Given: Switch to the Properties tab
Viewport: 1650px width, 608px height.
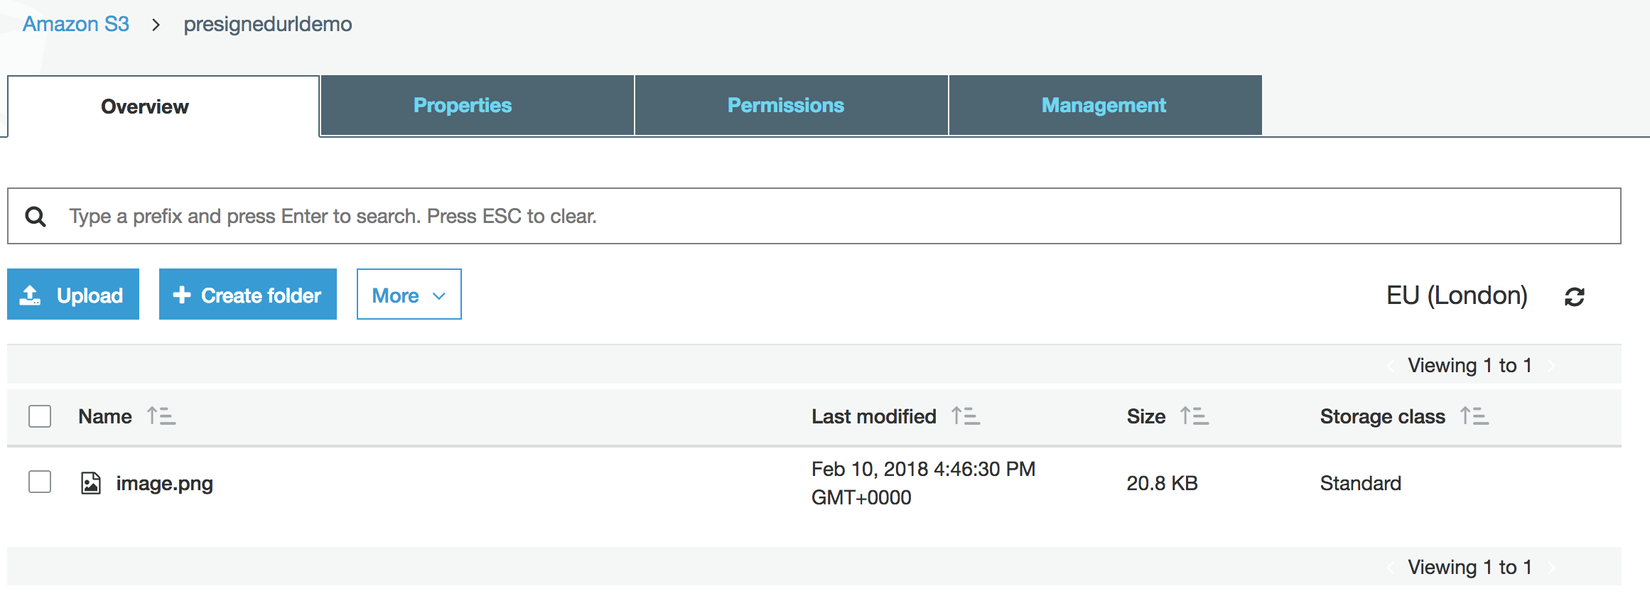Looking at the screenshot, I should tap(462, 105).
